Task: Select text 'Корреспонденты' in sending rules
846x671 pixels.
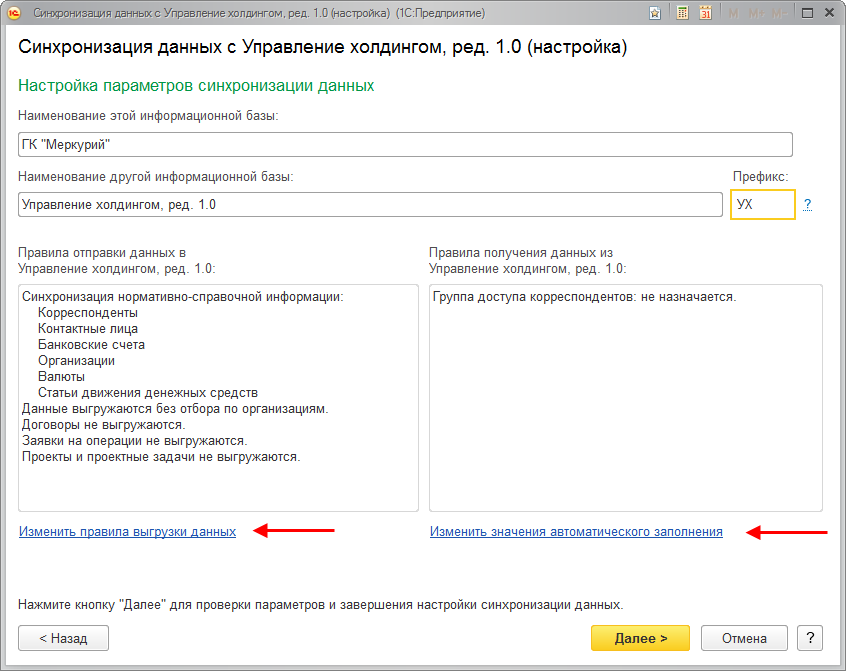Action: coord(88,313)
